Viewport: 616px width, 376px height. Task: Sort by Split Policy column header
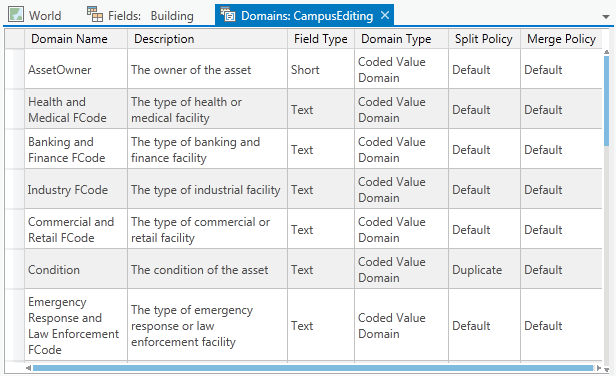(484, 39)
